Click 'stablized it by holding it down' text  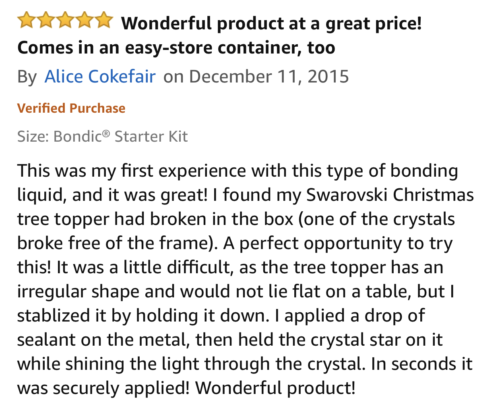click(142, 316)
